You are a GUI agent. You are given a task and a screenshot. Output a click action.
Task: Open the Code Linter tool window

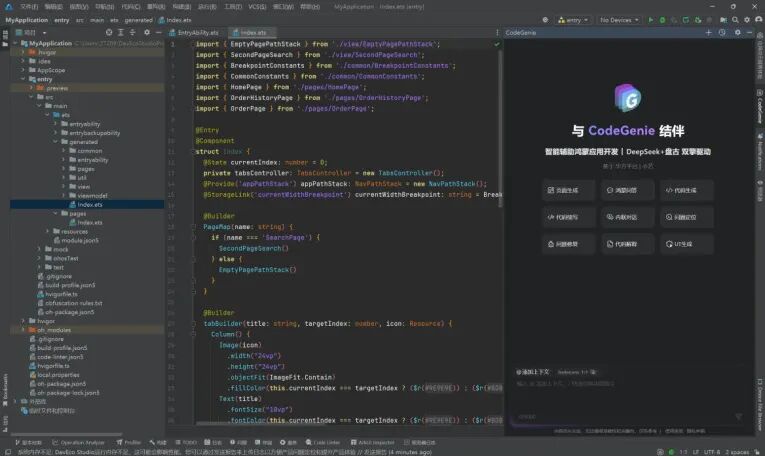pos(323,443)
